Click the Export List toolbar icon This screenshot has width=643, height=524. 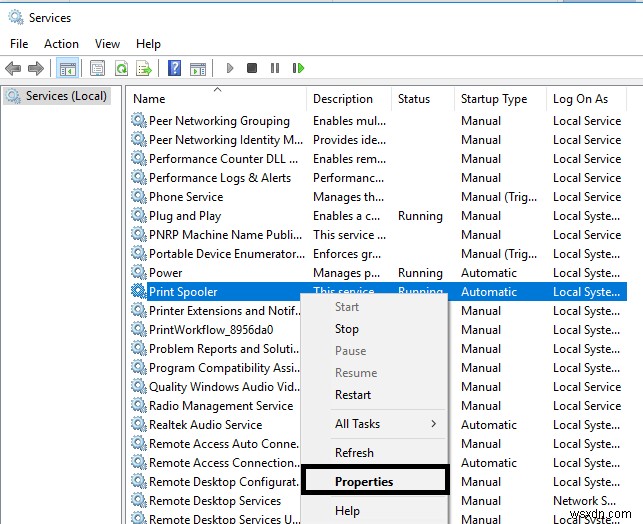point(144,68)
